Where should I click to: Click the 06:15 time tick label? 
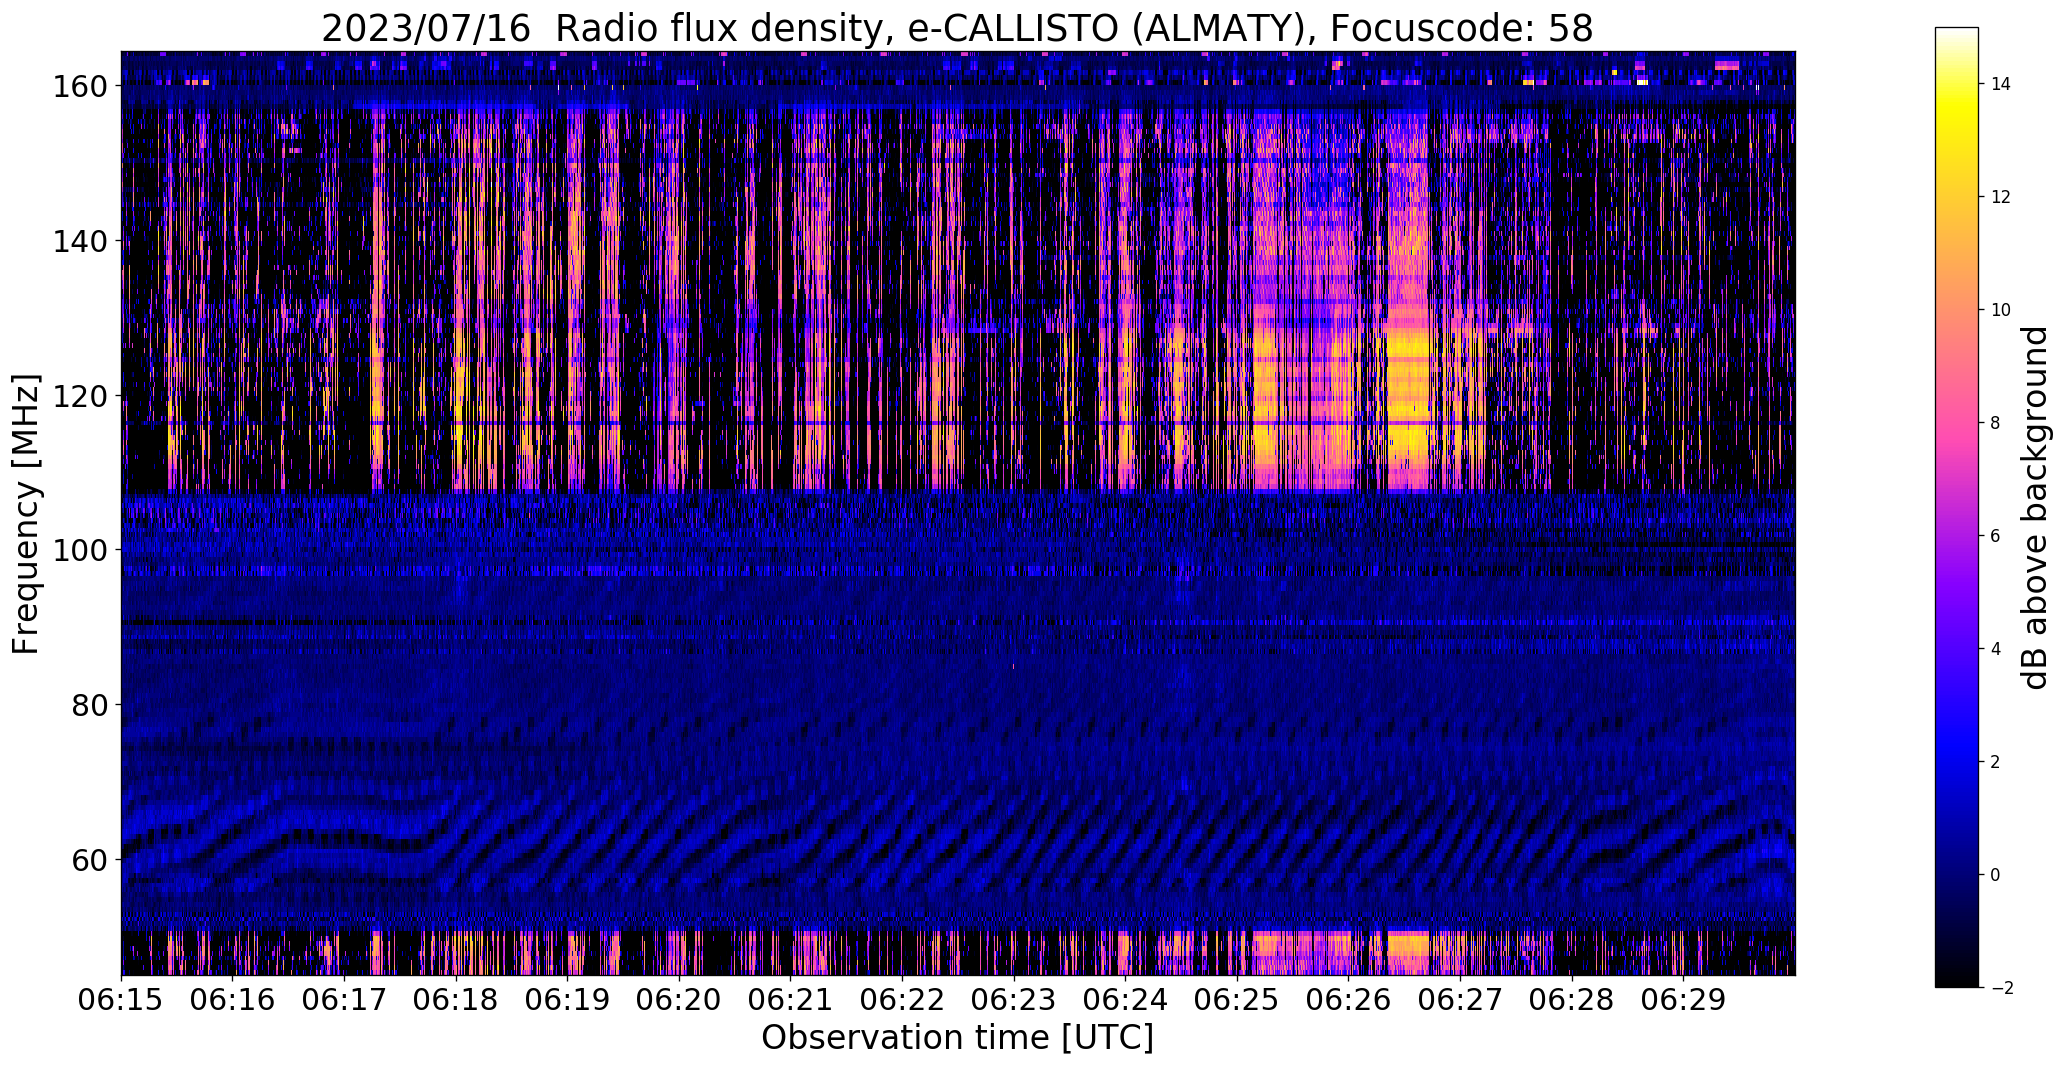coord(121,1001)
